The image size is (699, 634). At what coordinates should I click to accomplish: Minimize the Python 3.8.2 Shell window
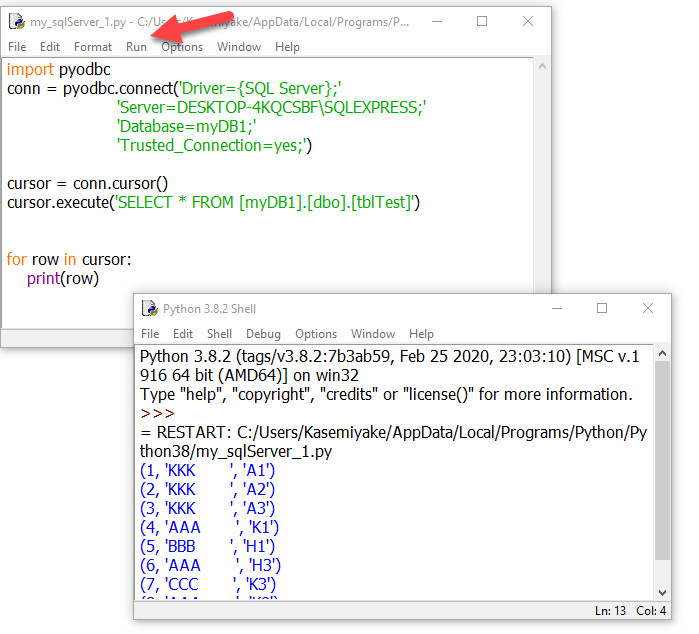click(x=557, y=308)
